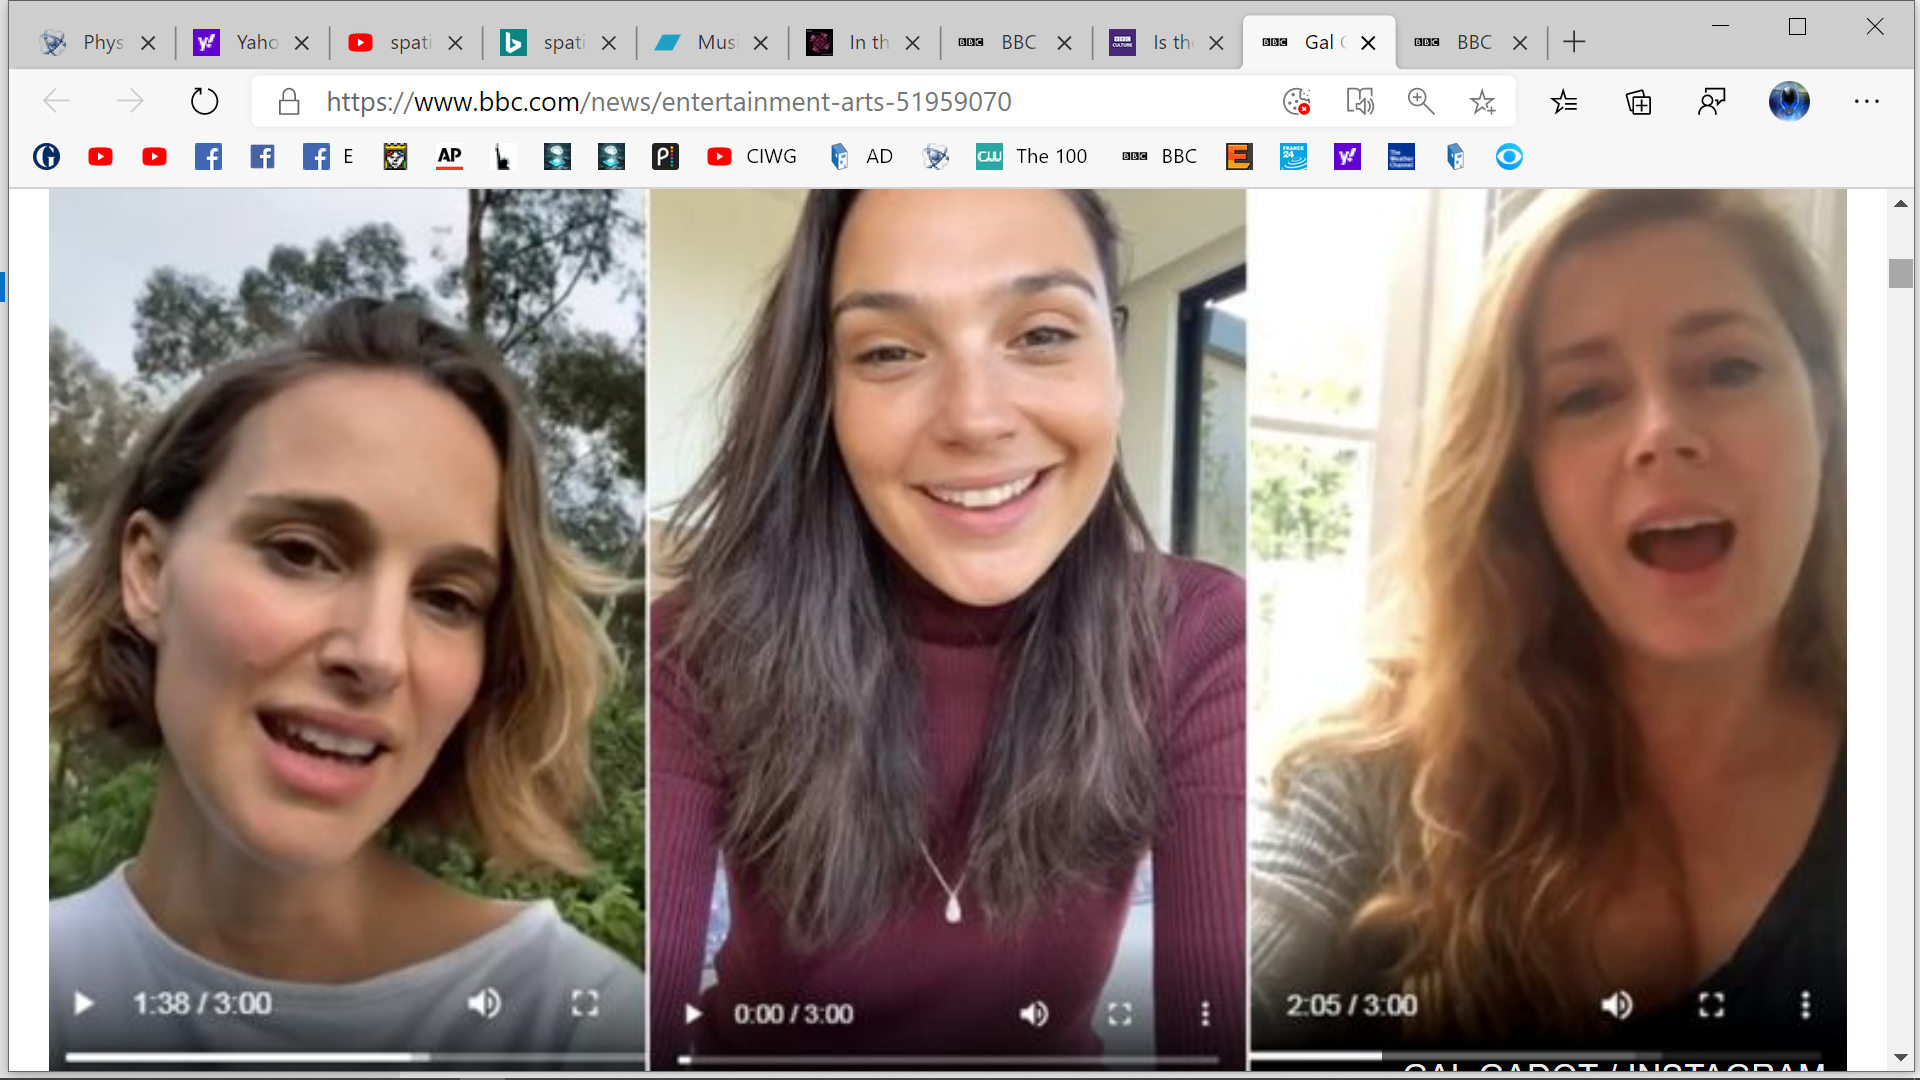Click the zoom magnifier in address bar
Screen dimensions: 1920x1080
point(1421,101)
